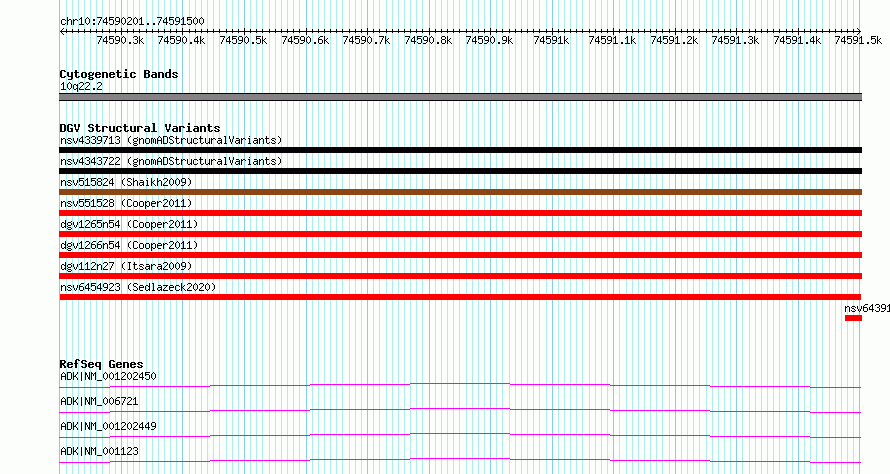Screen dimensions: 890x474
Task: Select the magenta line under ADK|NM_001123
Action: click(460, 460)
